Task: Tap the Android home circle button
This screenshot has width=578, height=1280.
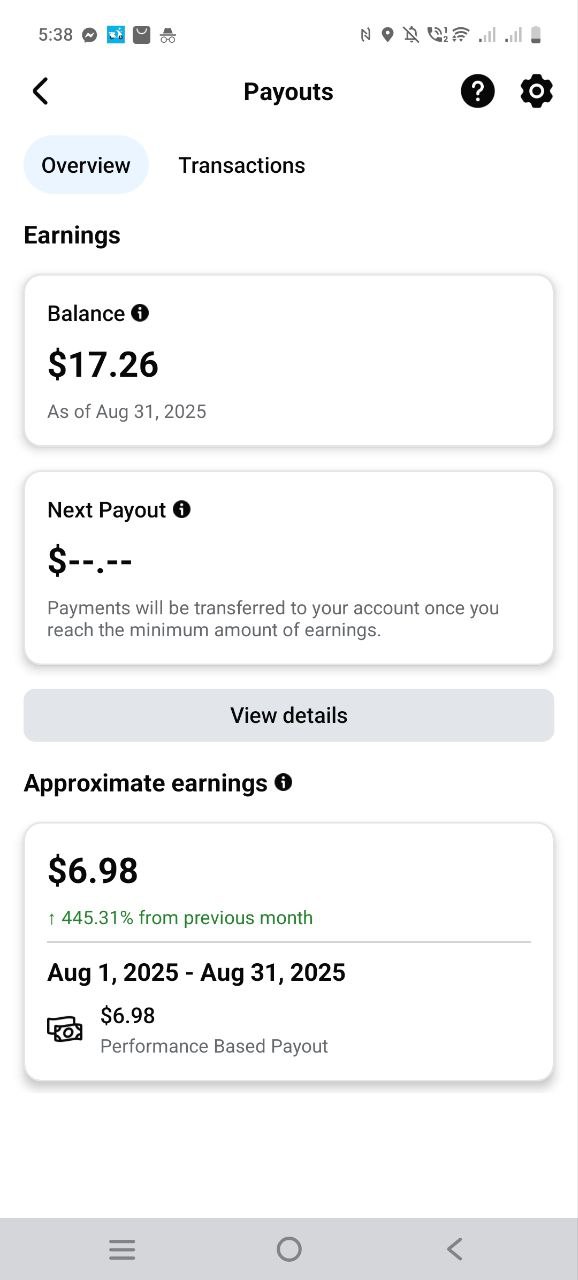Action: tap(288, 1248)
